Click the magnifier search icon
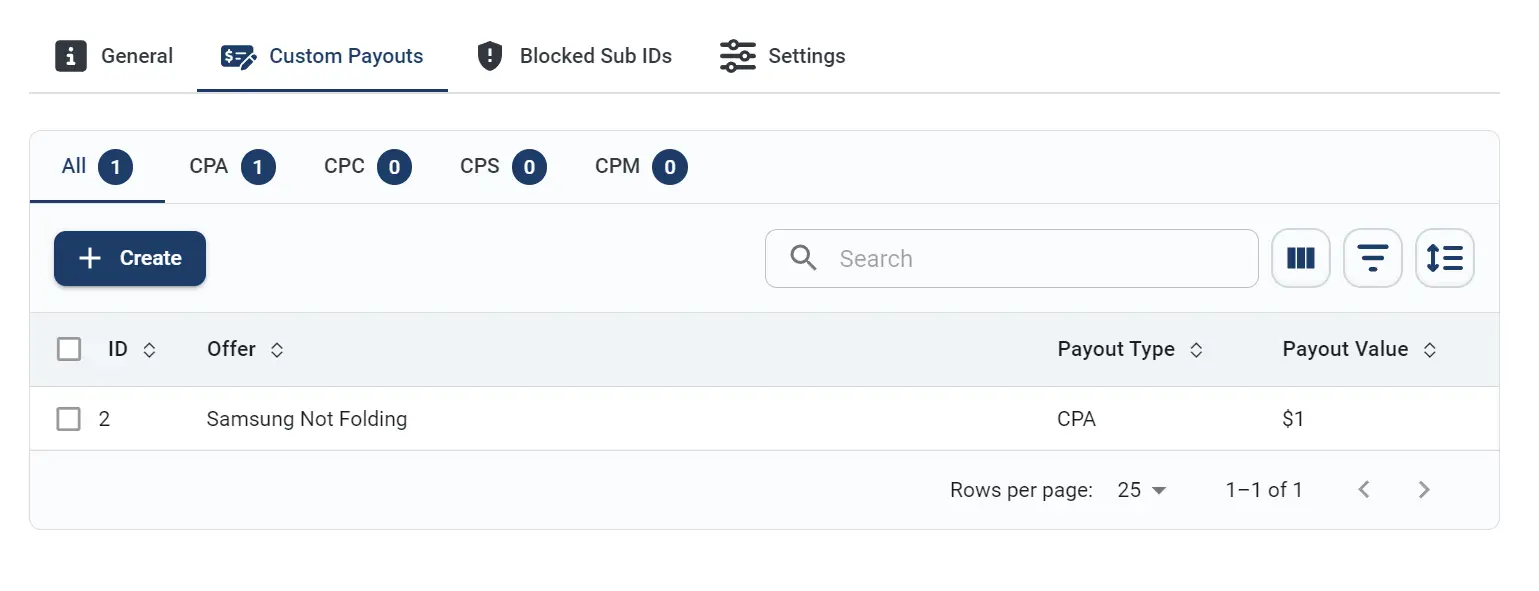The width and height of the screenshot is (1539, 591). (x=803, y=258)
